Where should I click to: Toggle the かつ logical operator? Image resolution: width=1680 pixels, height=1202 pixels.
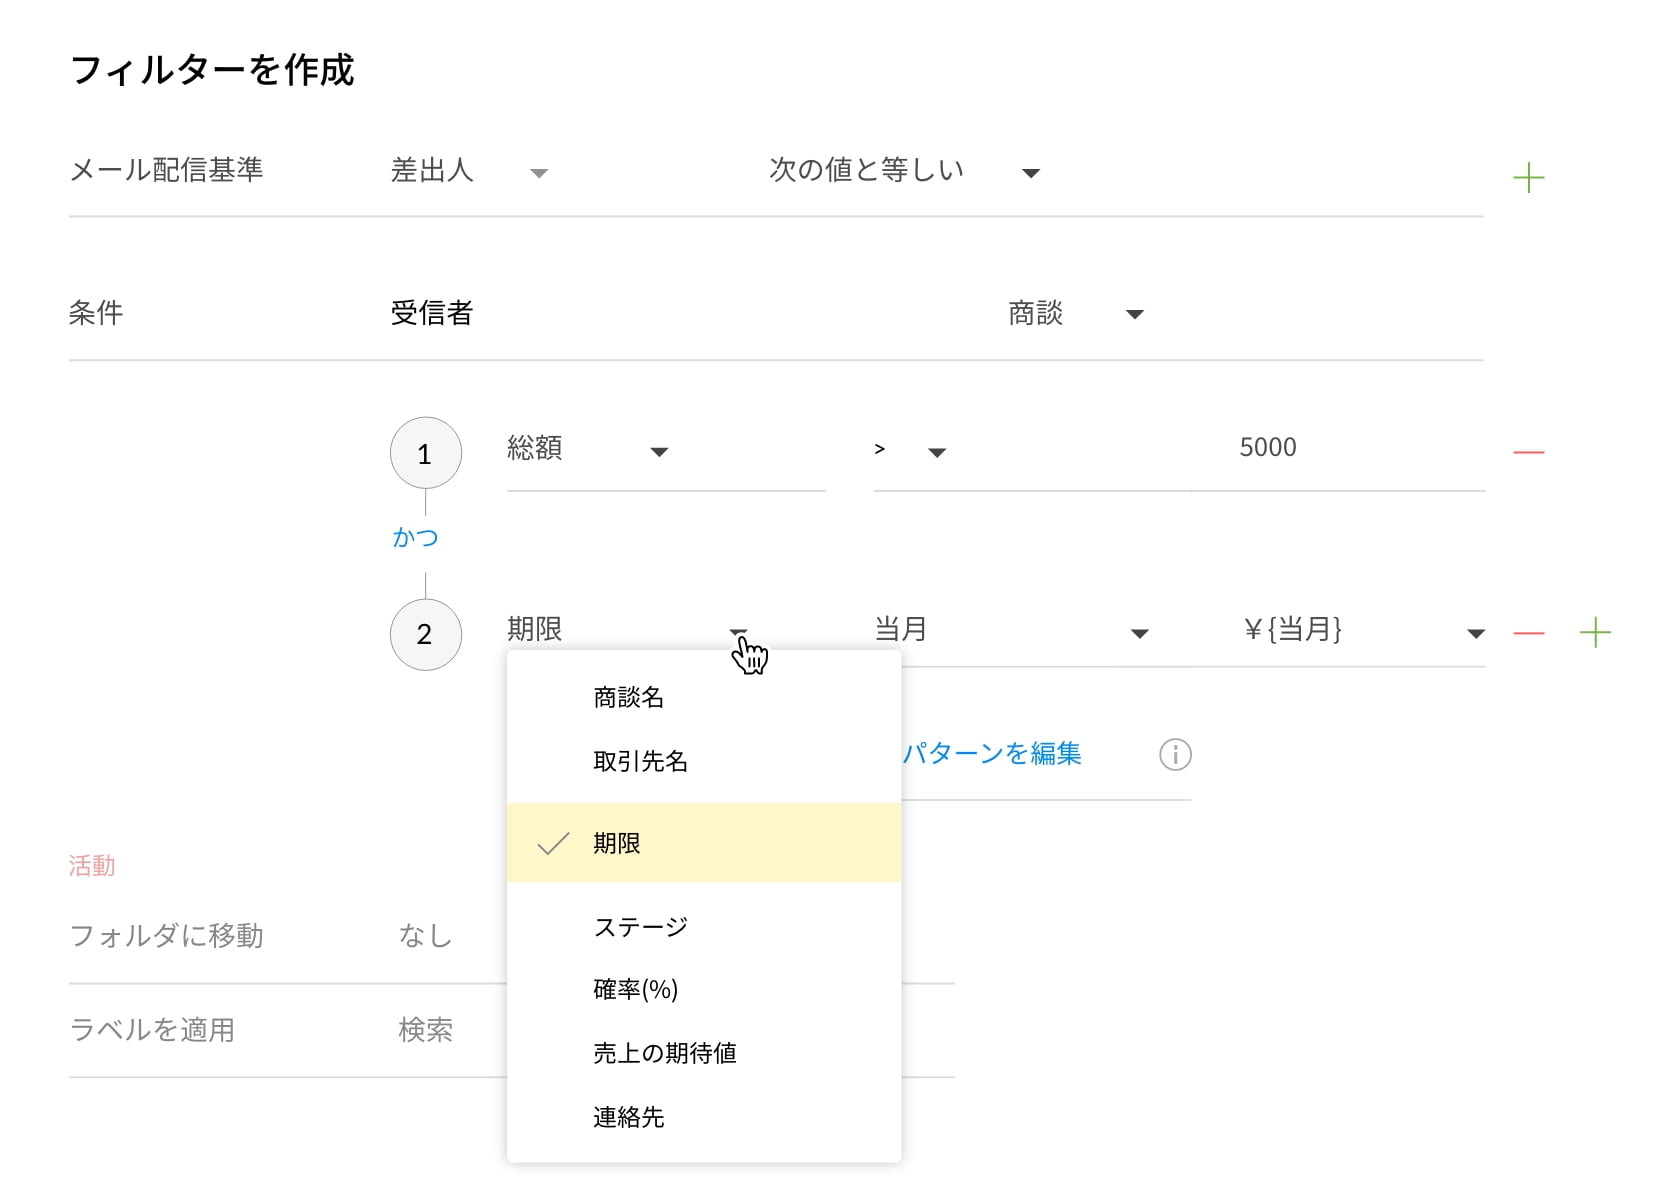tap(415, 538)
